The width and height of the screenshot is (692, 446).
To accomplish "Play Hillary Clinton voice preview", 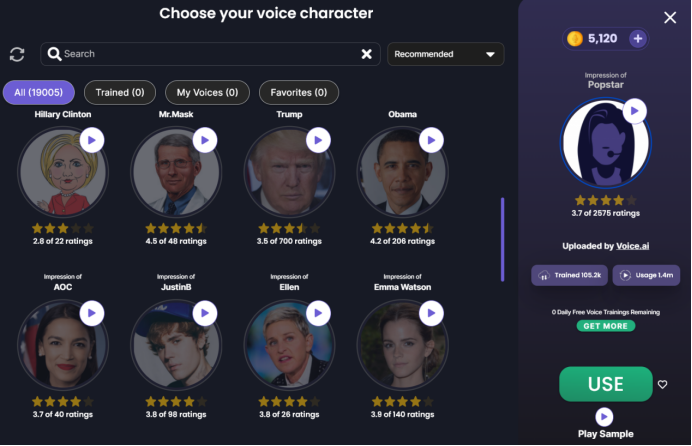I will pyautogui.click(x=92, y=140).
